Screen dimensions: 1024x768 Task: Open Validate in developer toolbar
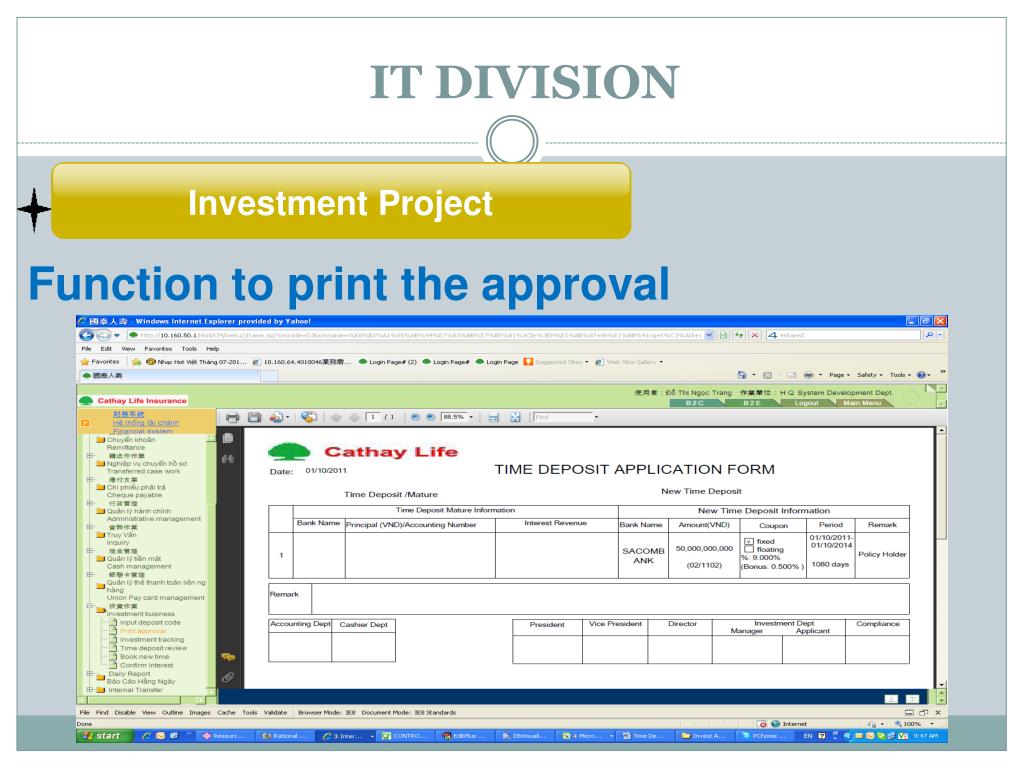click(275, 712)
